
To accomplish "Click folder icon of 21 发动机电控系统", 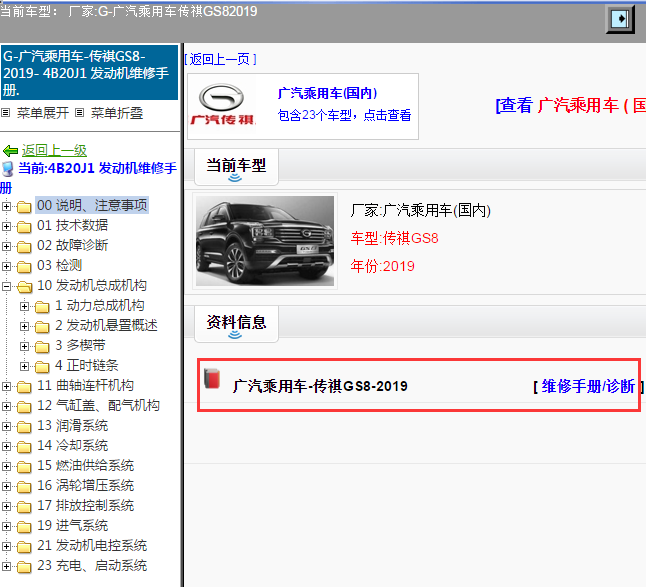I will (x=24, y=547).
